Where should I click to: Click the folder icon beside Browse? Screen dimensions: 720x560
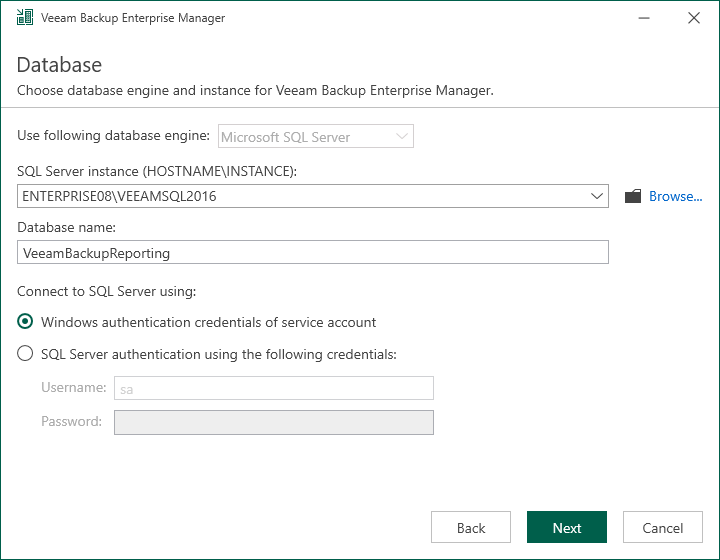click(x=632, y=197)
